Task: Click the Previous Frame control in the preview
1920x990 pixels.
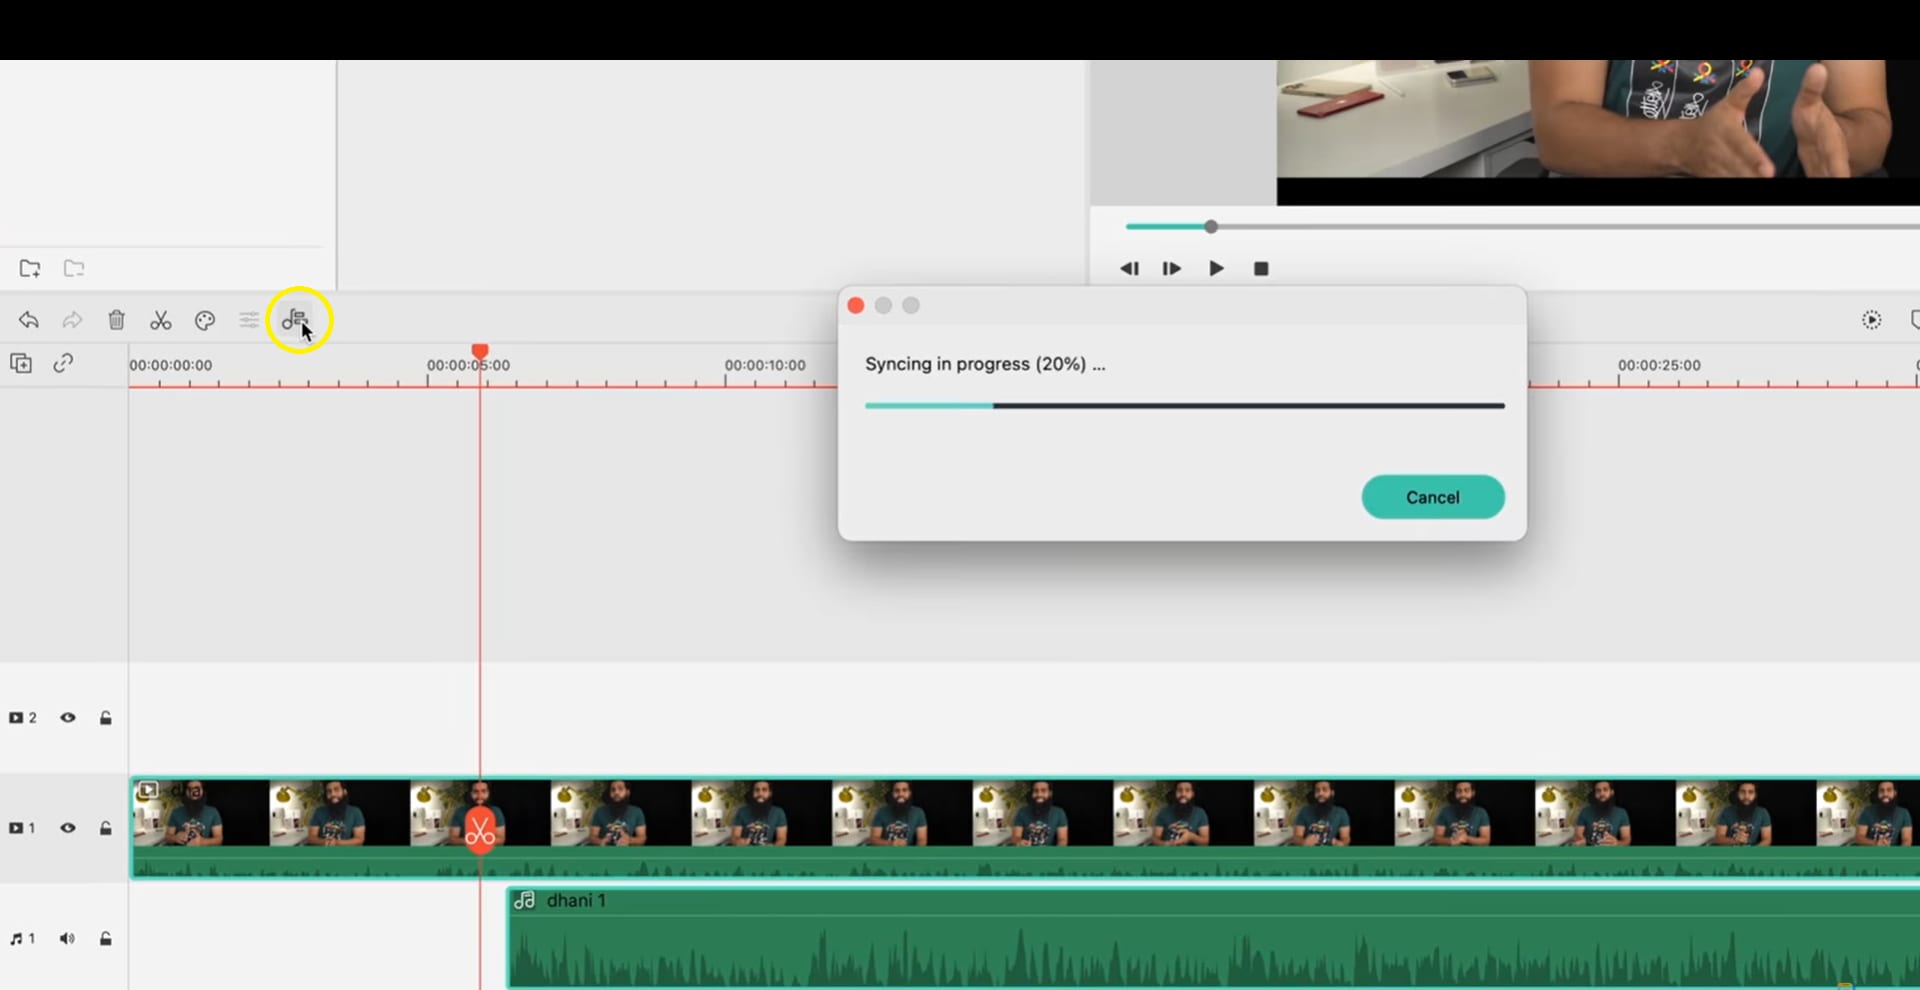Action: 1129,268
